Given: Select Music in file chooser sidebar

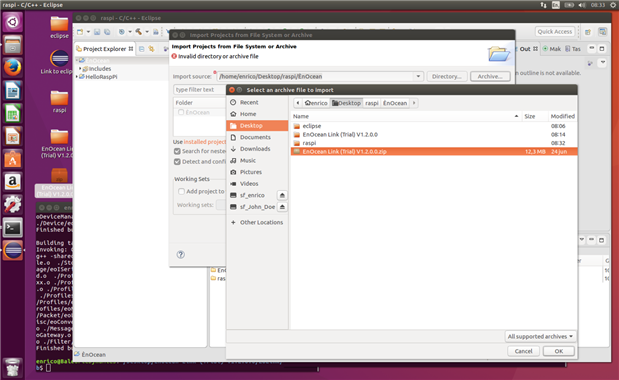Looking at the screenshot, I should 257,161.
